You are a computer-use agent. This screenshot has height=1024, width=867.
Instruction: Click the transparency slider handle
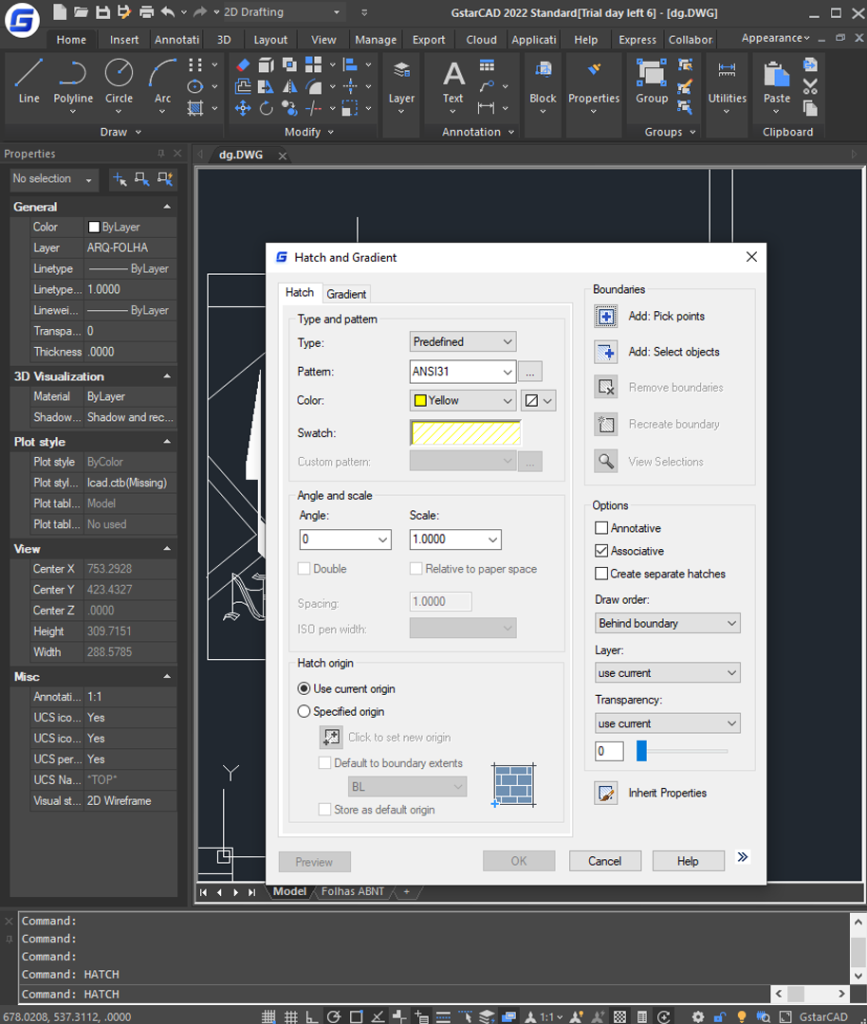coord(641,750)
